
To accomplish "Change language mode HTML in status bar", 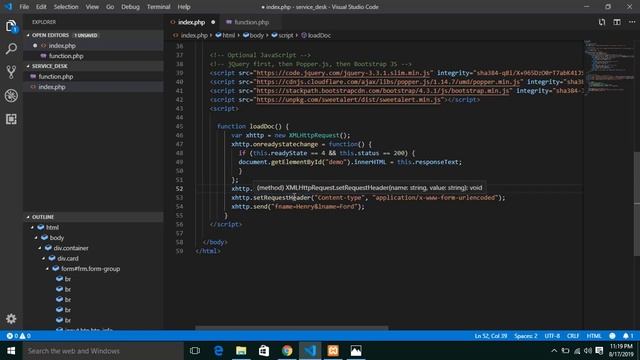I will (594, 336).
